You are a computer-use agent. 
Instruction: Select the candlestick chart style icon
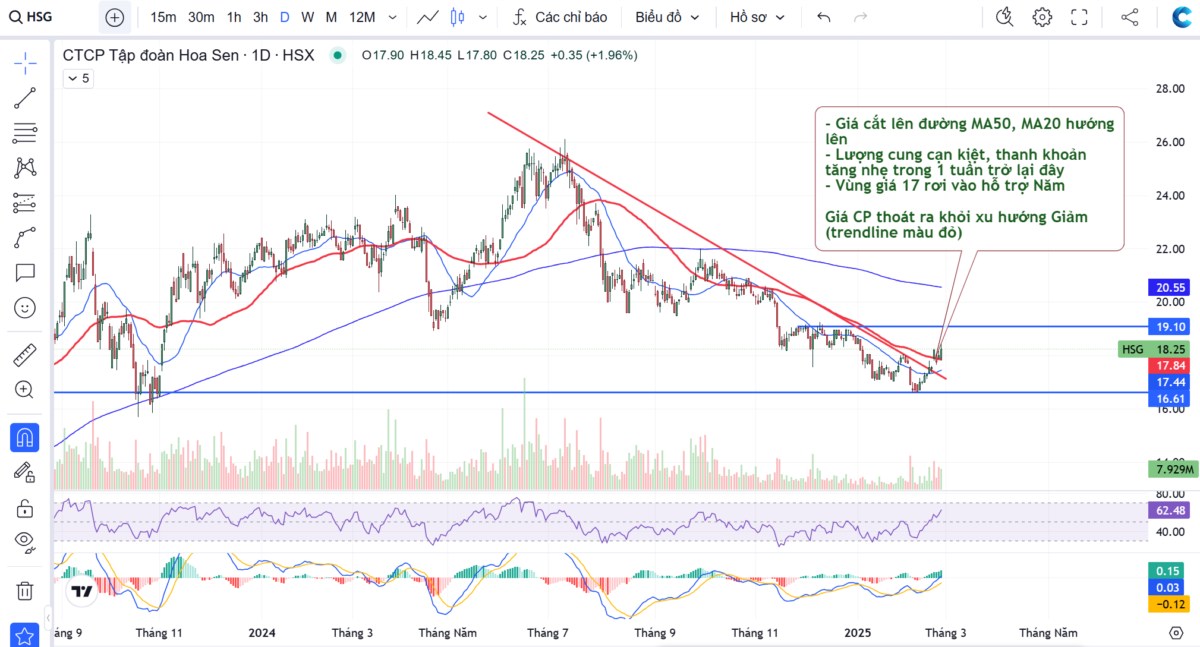(x=458, y=17)
